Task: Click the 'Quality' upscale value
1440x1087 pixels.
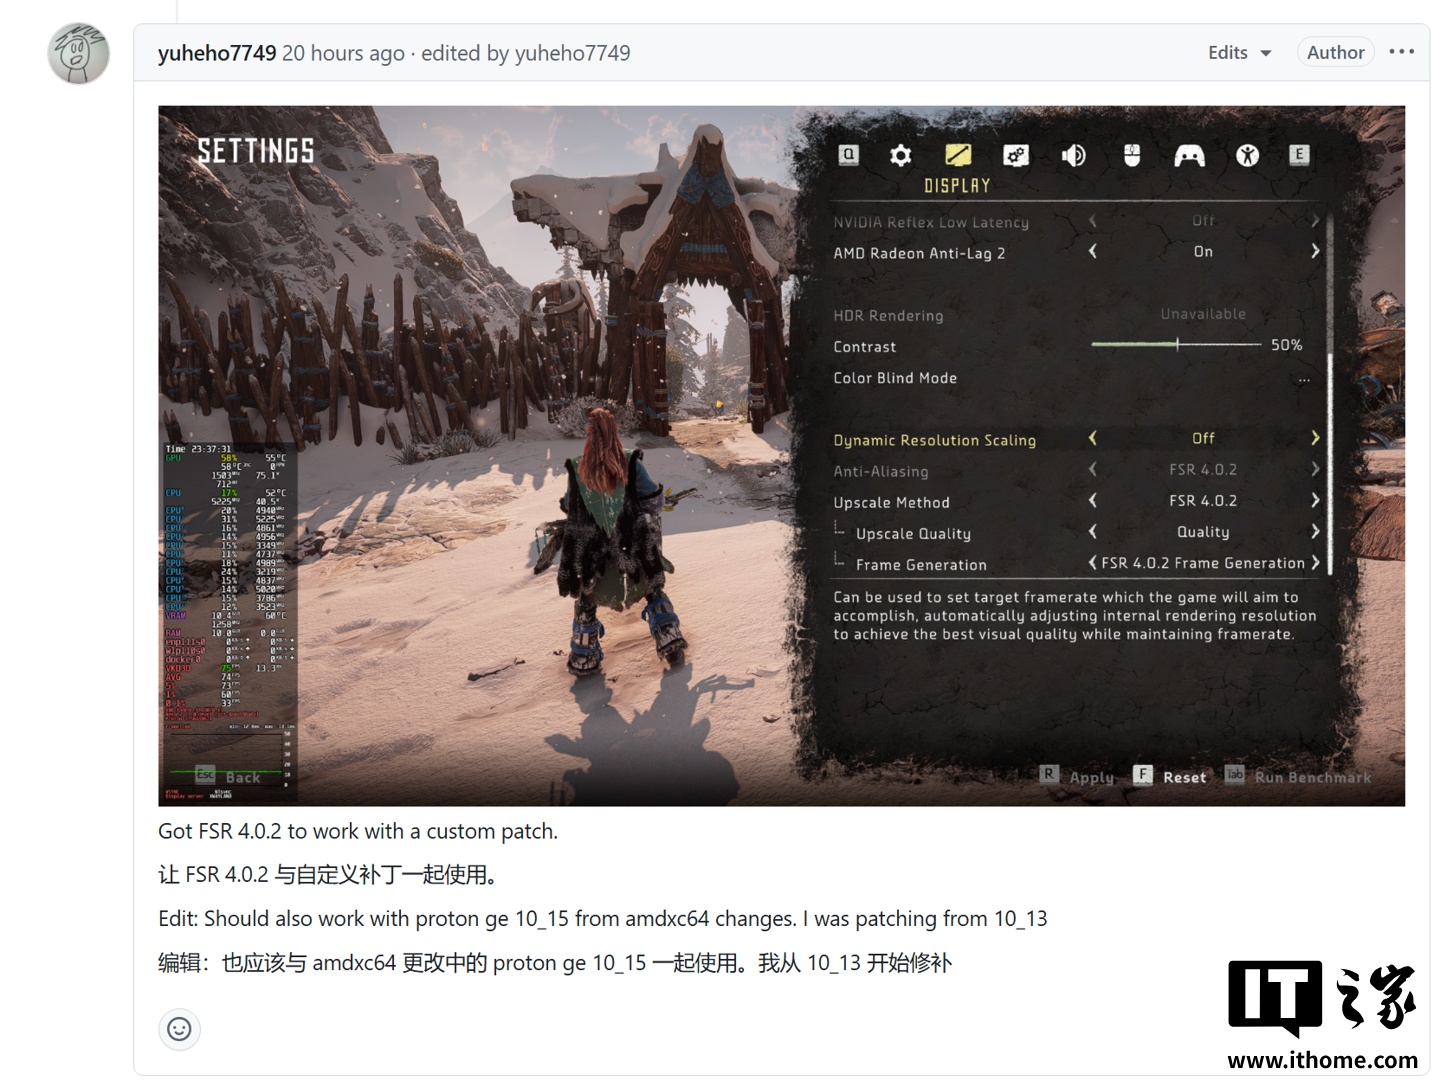Action: [x=1203, y=532]
